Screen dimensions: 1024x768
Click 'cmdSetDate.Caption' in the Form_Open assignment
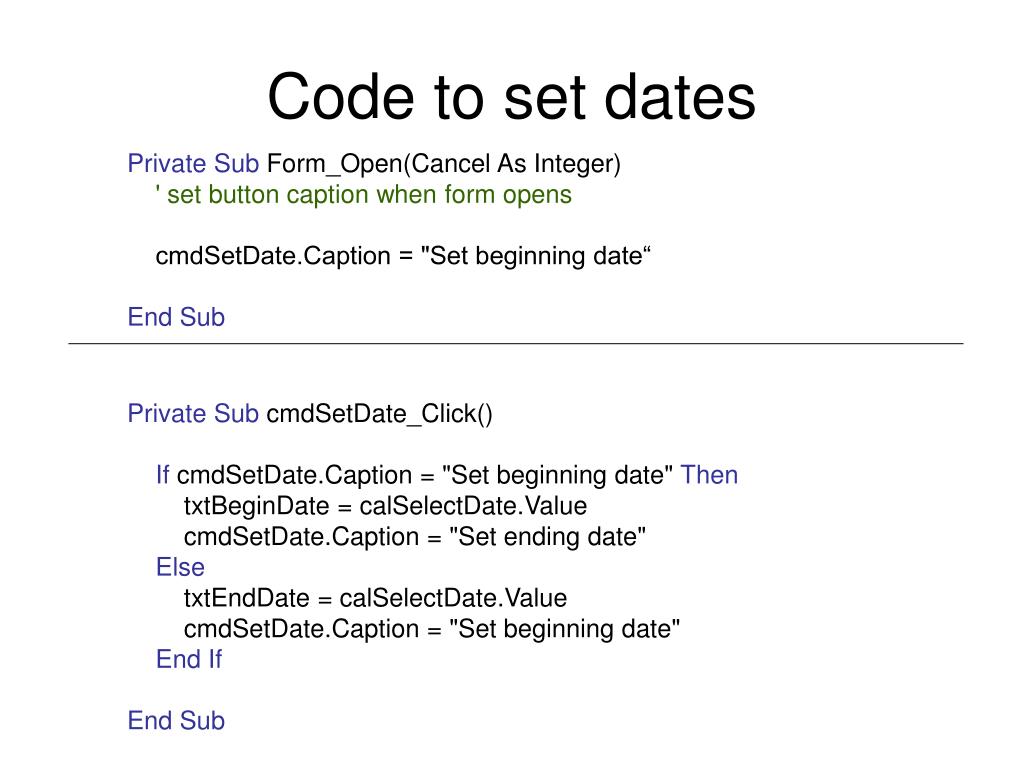(x=273, y=256)
